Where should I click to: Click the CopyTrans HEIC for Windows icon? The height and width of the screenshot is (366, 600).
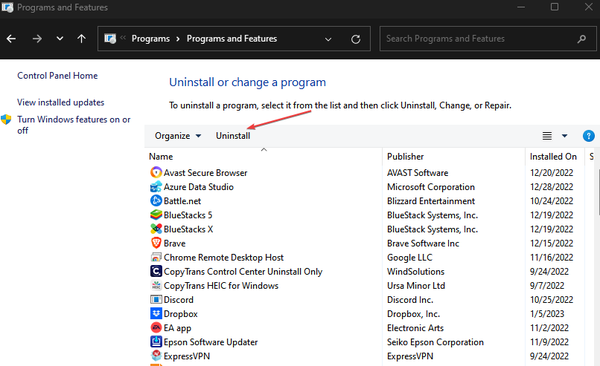156,286
